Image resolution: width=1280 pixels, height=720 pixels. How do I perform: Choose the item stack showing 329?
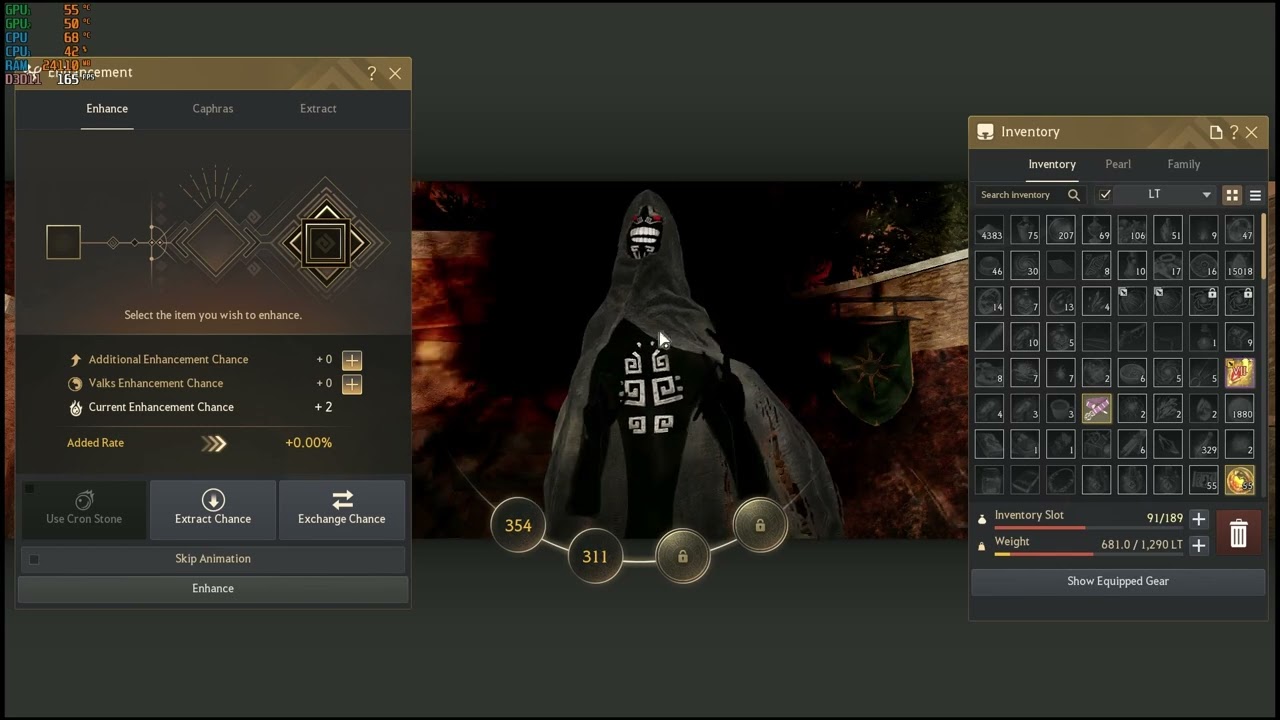1204,444
